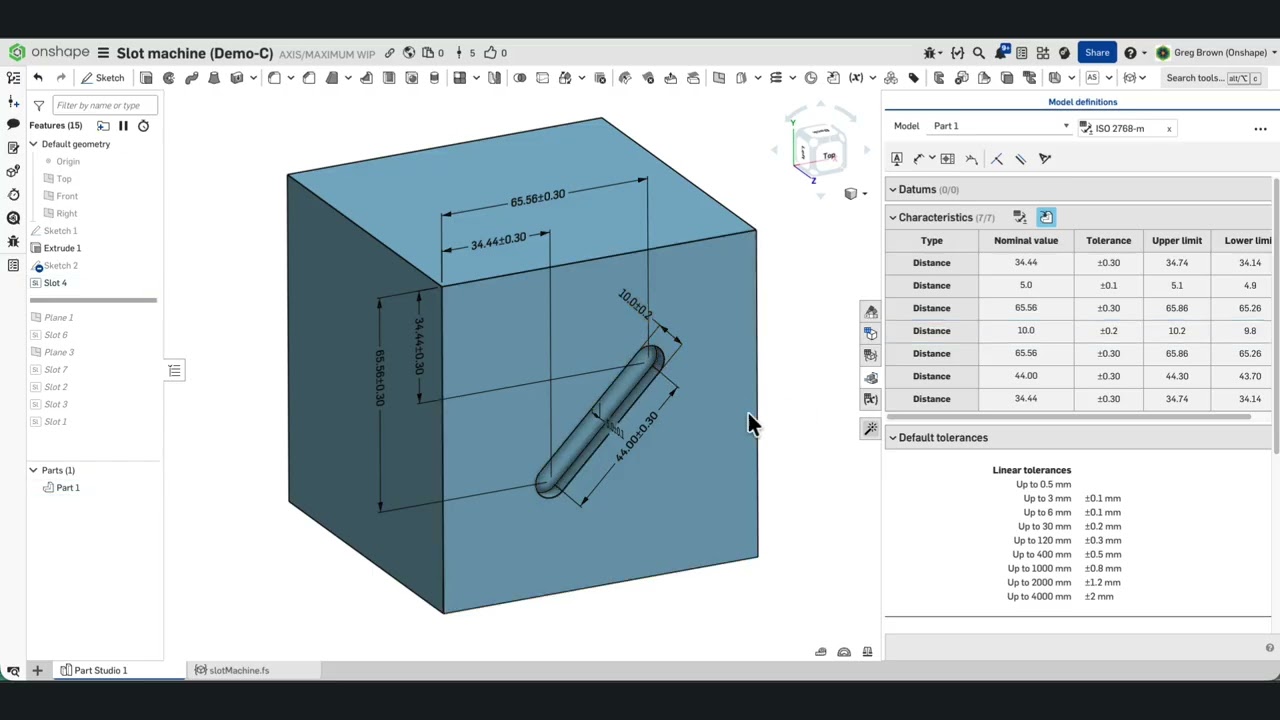Image resolution: width=1280 pixels, height=720 pixels.
Task: Select the suppressed Slot 6 feature
Action: (55, 335)
